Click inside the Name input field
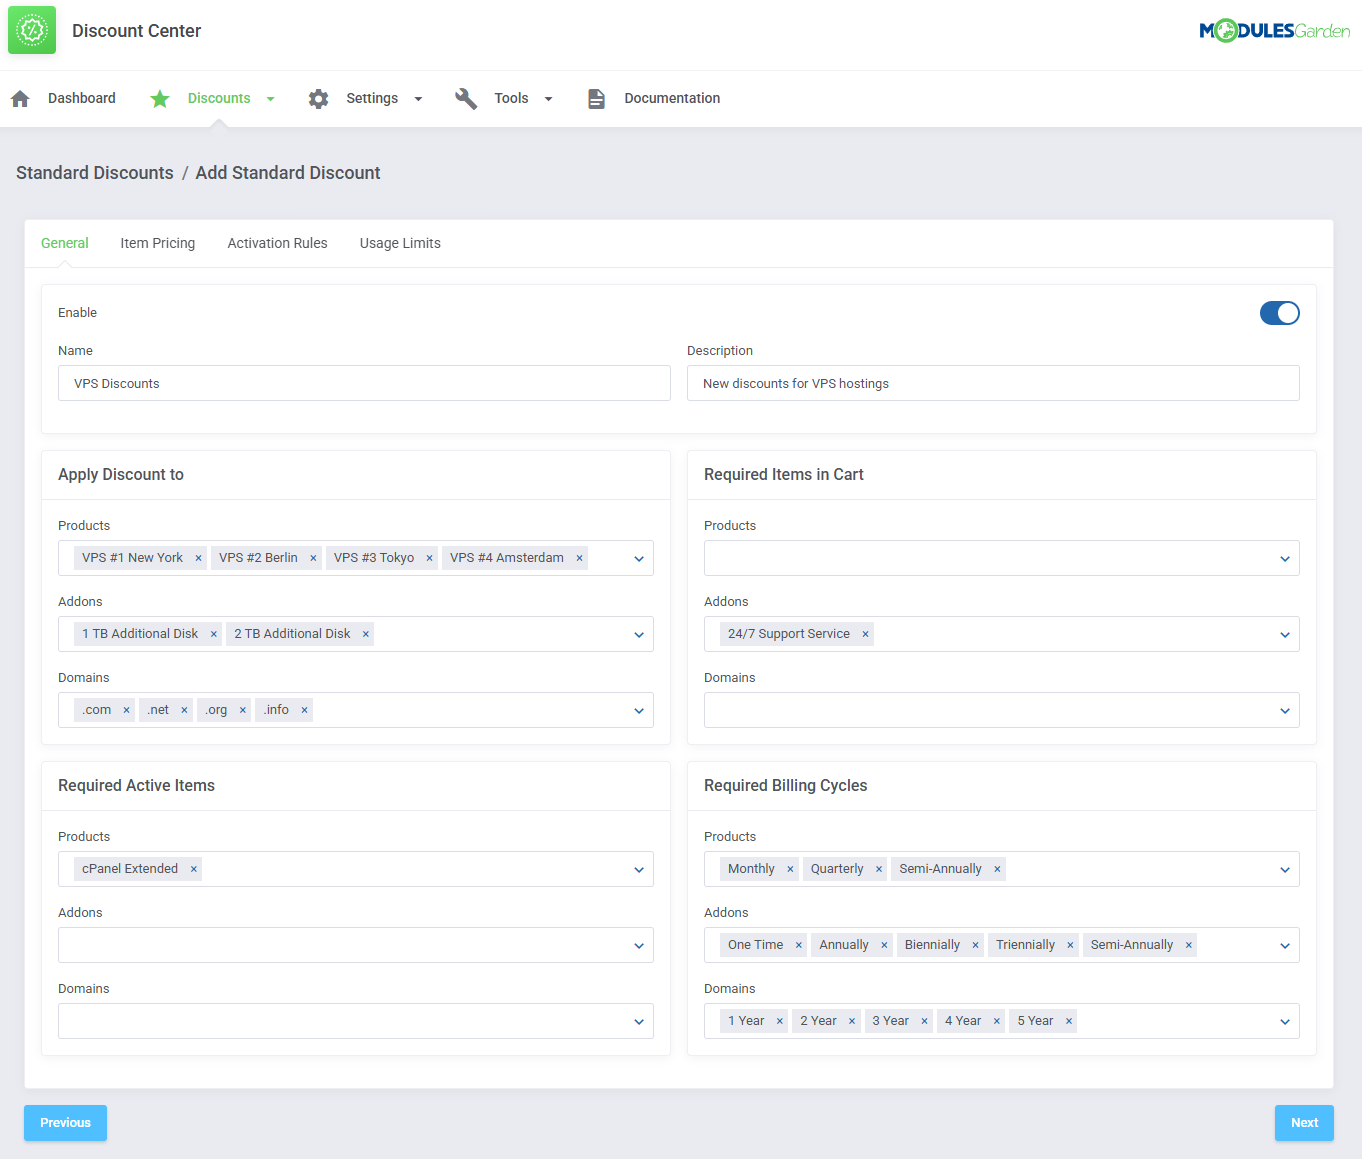Viewport: 1362px width, 1159px height. pyautogui.click(x=364, y=383)
